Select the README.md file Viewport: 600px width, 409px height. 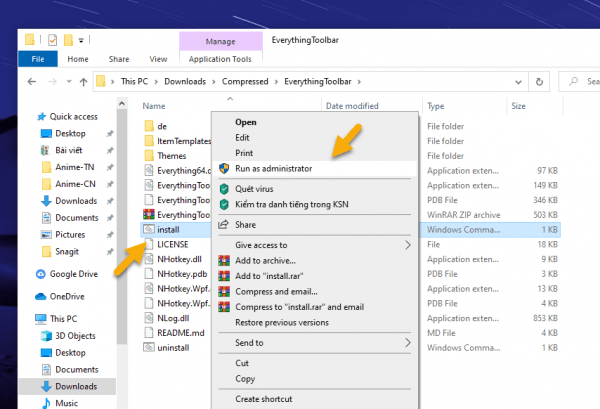(181, 333)
